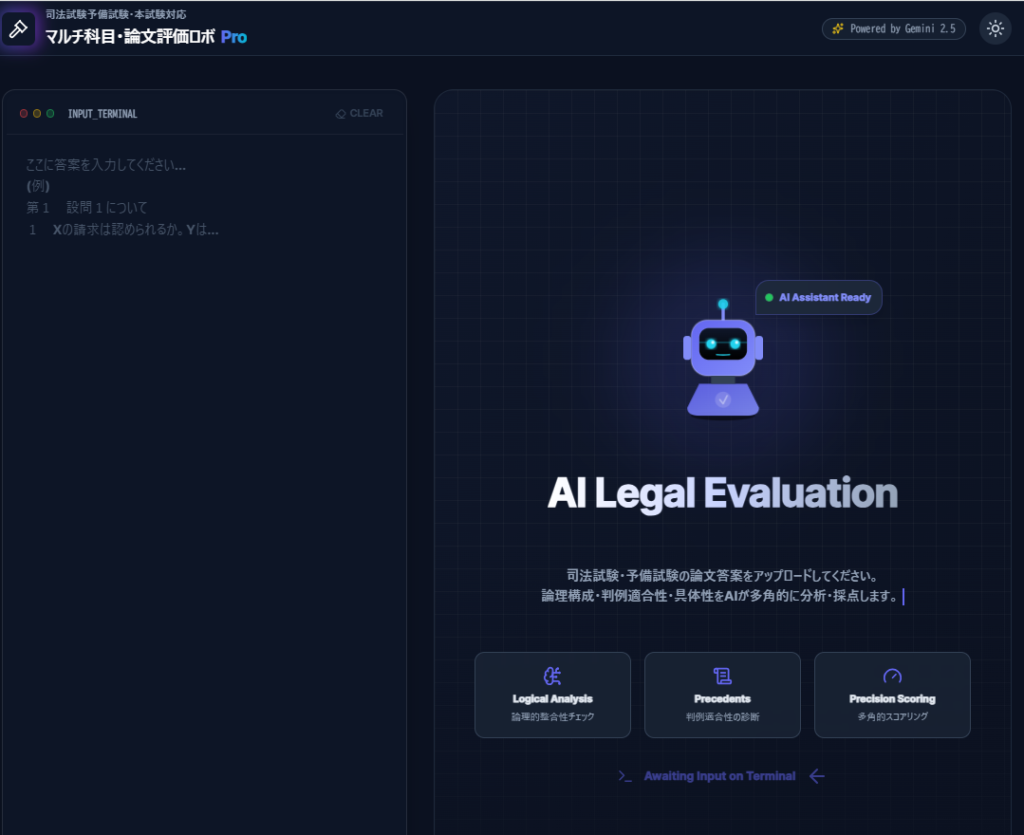Click the INPUT_TERMINAL panel label
Image resolution: width=1024 pixels, height=835 pixels.
pyautogui.click(x=102, y=114)
